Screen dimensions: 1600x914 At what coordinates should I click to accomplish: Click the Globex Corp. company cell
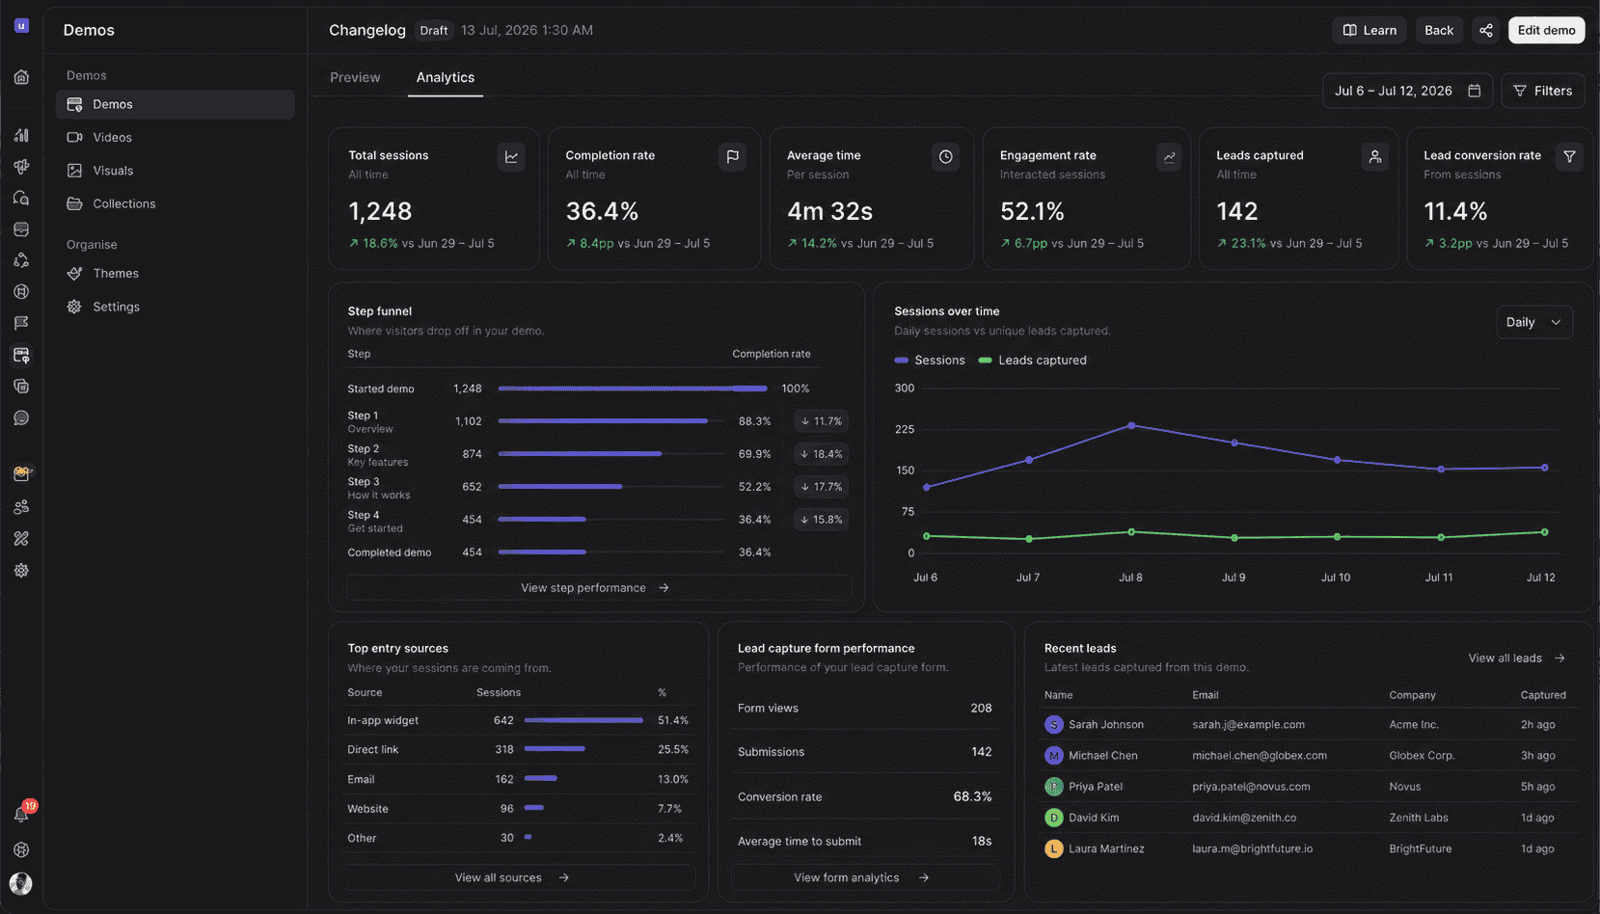click(1421, 756)
